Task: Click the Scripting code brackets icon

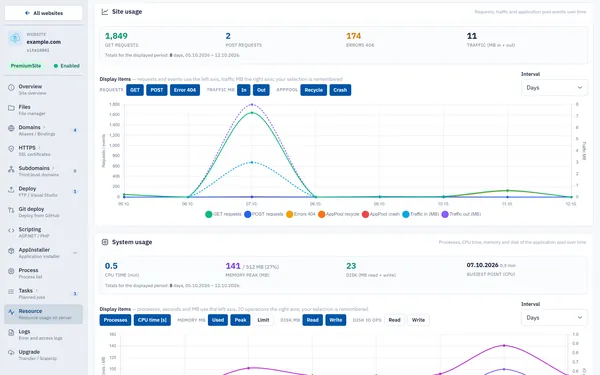Action: coord(11,230)
